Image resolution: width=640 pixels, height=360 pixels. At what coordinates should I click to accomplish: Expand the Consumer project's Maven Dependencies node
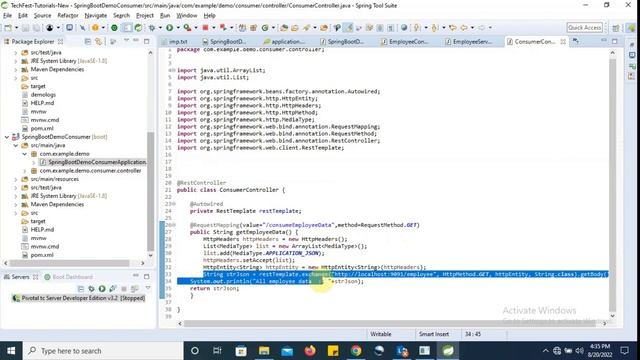[x=16, y=204]
